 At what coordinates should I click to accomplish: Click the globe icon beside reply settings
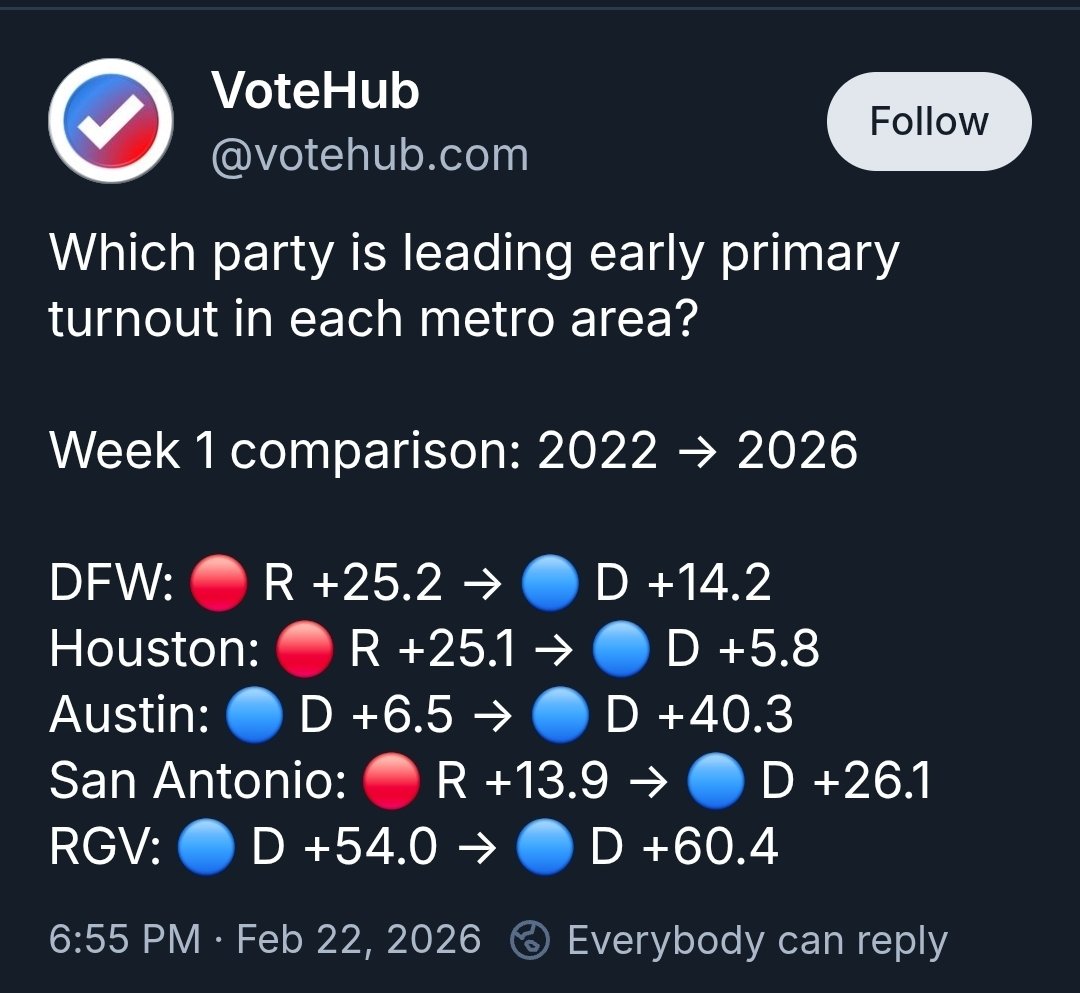(530, 940)
